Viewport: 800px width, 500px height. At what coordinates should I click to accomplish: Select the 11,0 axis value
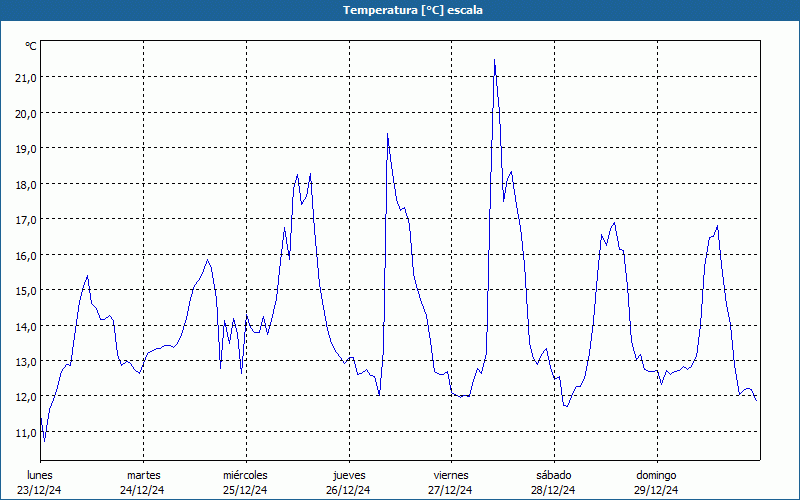[x=26, y=432]
